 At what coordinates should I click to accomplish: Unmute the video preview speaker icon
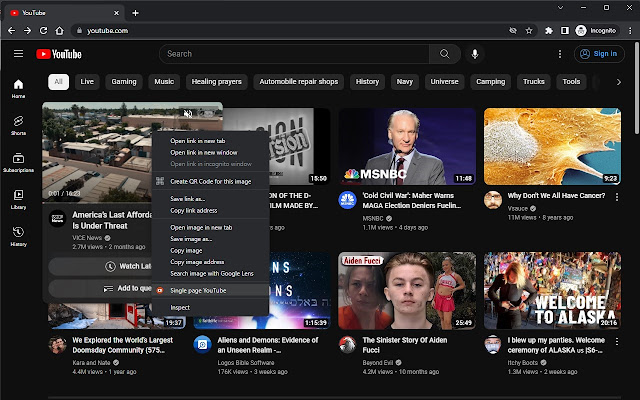[188, 114]
